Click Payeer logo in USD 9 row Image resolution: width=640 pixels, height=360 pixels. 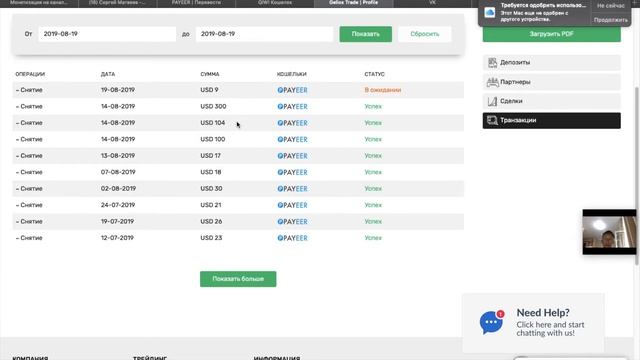[292, 90]
